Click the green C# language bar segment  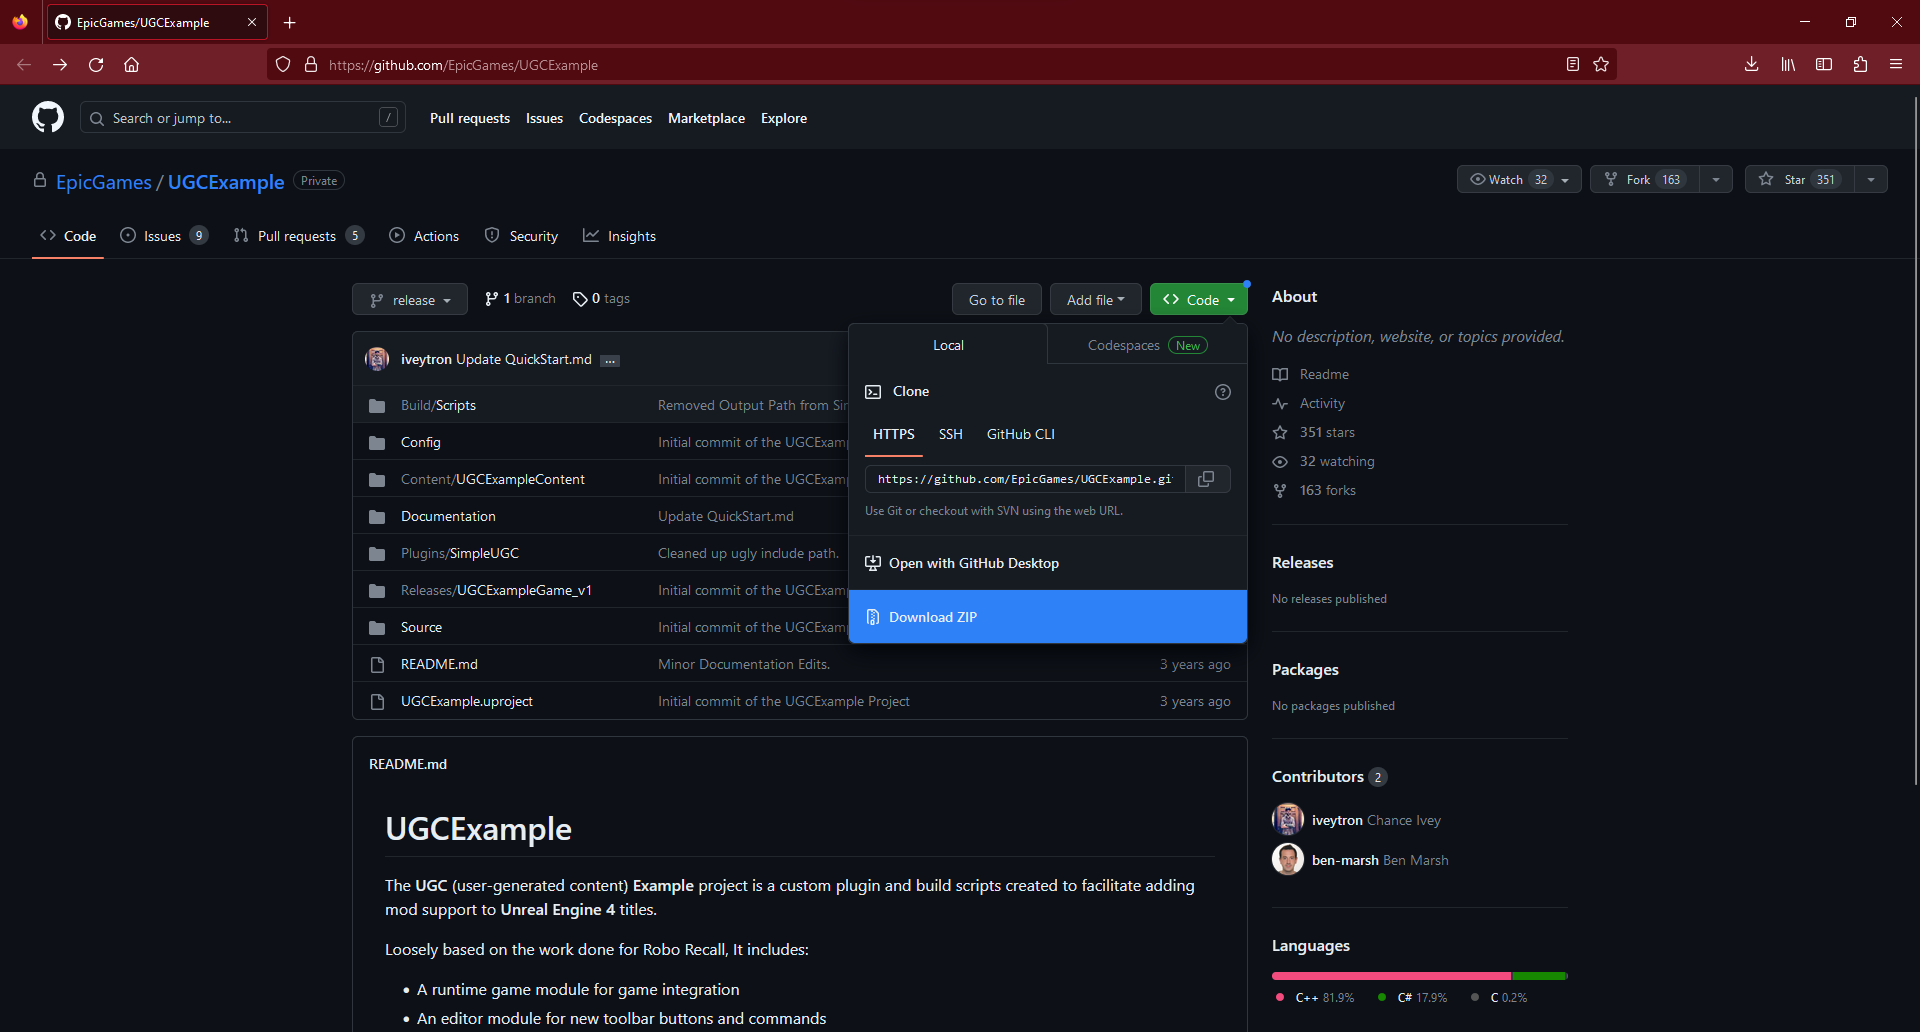(x=1538, y=976)
